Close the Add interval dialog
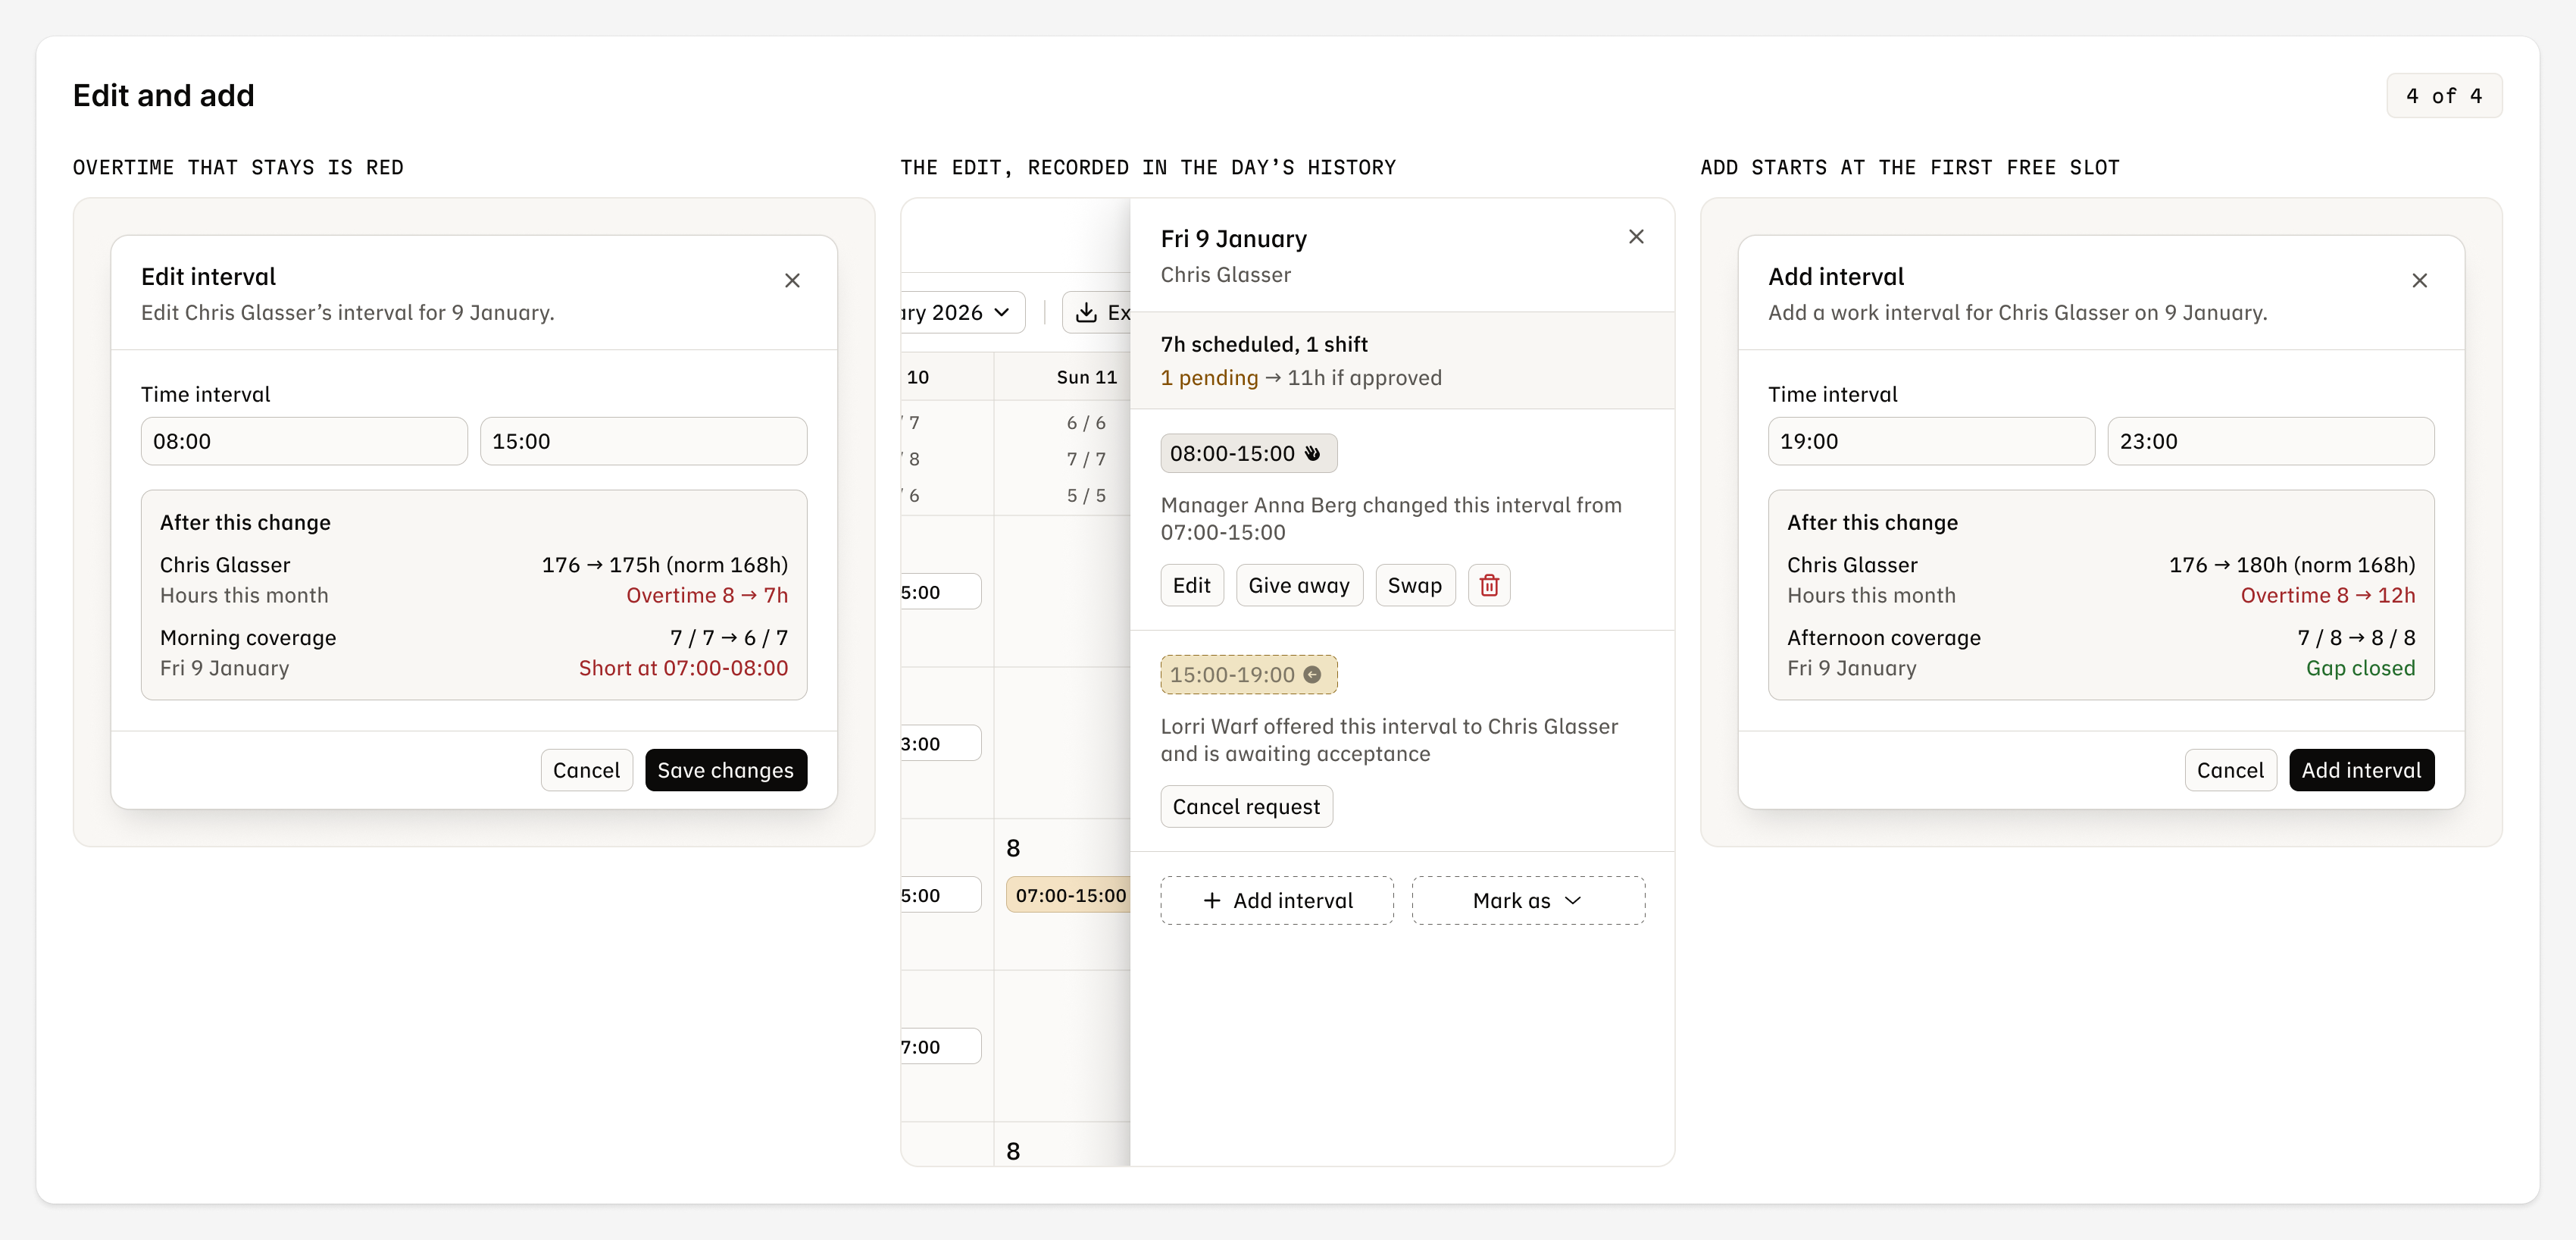Image resolution: width=2576 pixels, height=1240 pixels. tap(2419, 281)
